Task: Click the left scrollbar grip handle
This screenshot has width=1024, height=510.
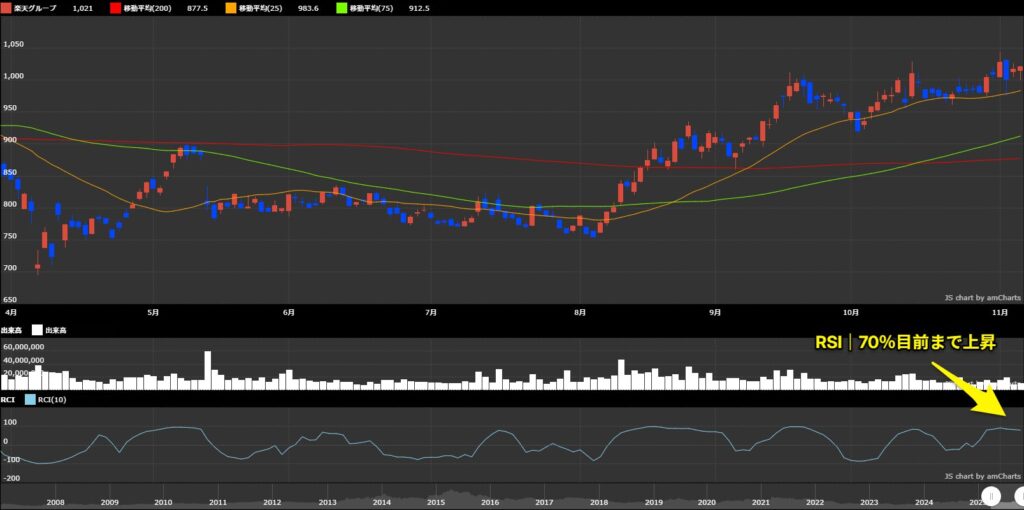Action: pyautogui.click(x=994, y=495)
